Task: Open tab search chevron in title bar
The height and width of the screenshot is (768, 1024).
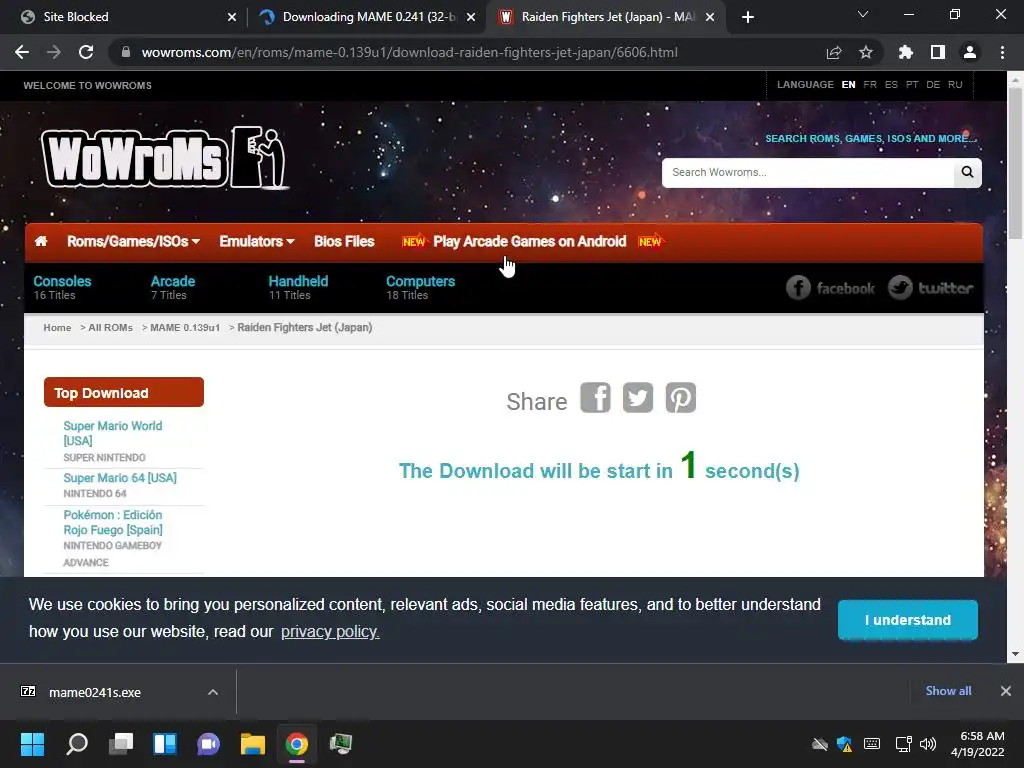Action: [x=863, y=14]
